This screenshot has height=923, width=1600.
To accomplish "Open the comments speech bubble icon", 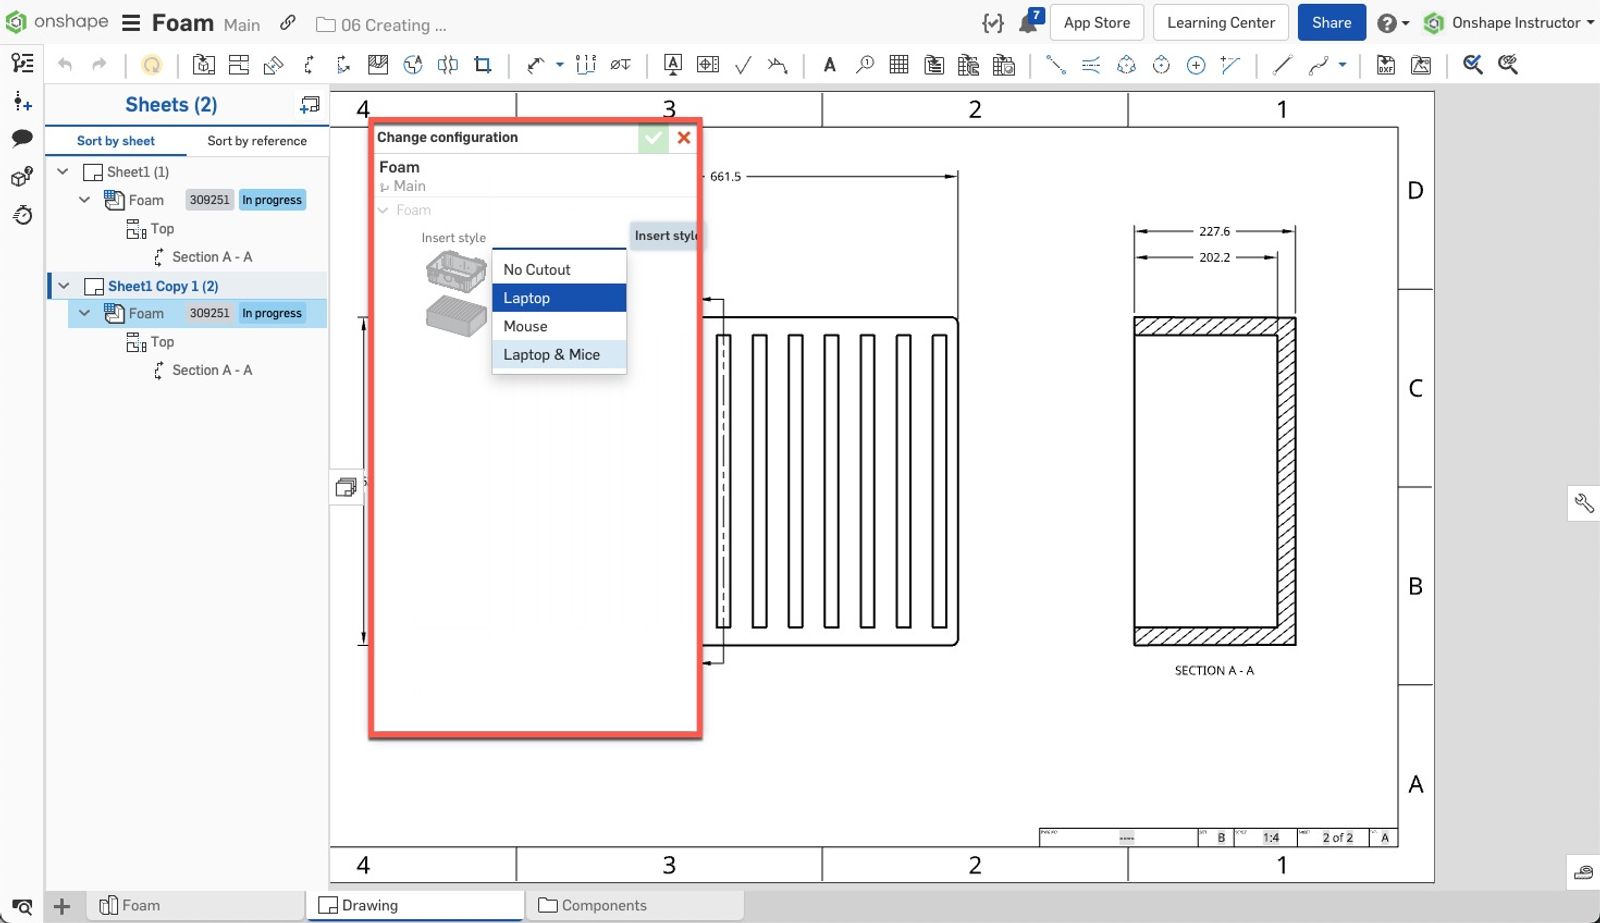I will pos(22,138).
